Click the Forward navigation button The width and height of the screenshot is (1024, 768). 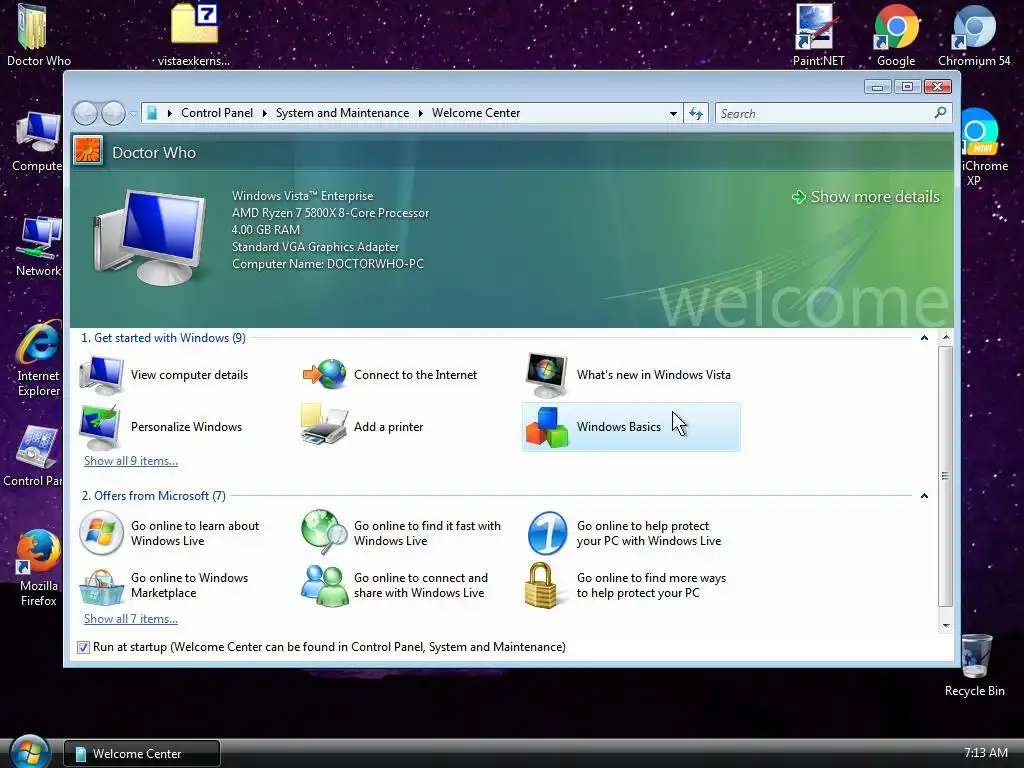tap(113, 114)
